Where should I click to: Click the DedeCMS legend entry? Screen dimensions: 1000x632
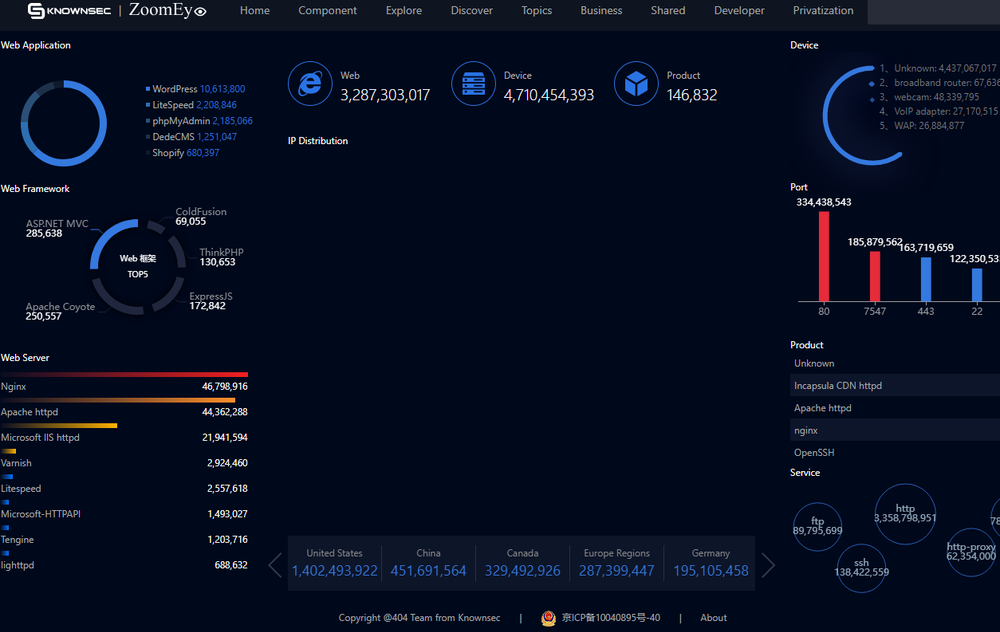click(x=191, y=136)
